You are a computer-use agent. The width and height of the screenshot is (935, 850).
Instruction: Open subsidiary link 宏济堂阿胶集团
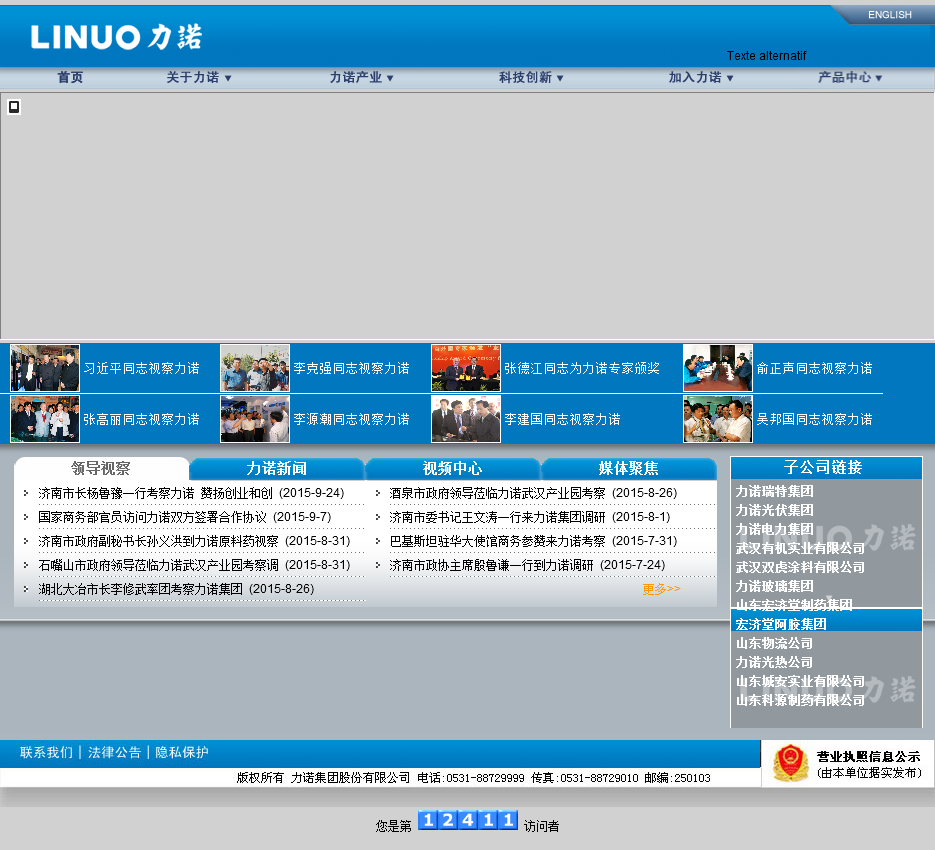click(781, 625)
